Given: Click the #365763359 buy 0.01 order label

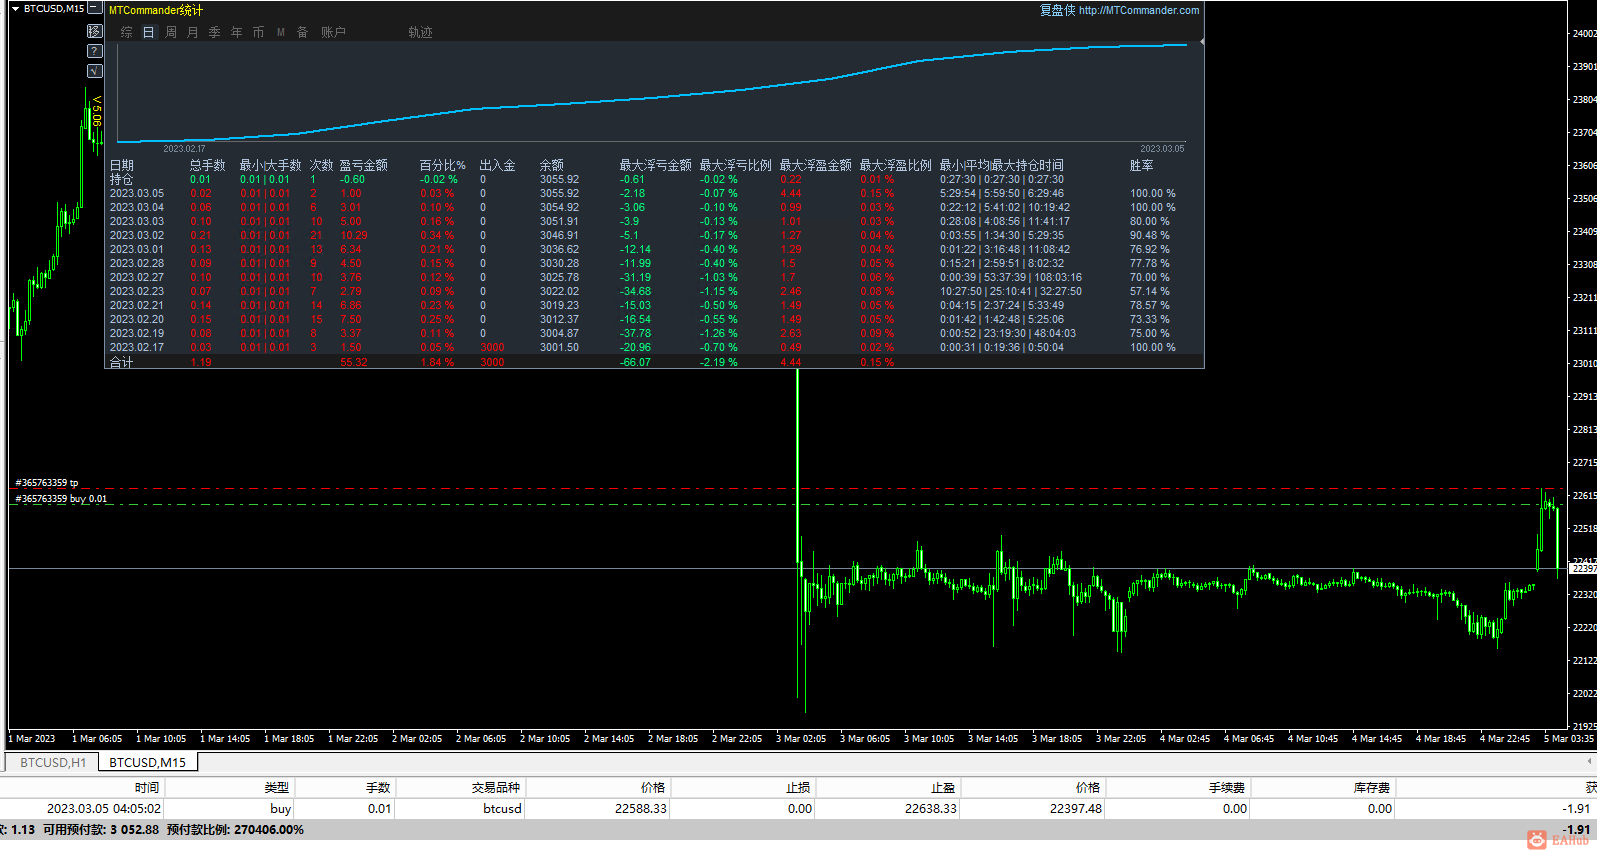Looking at the screenshot, I should [61, 499].
